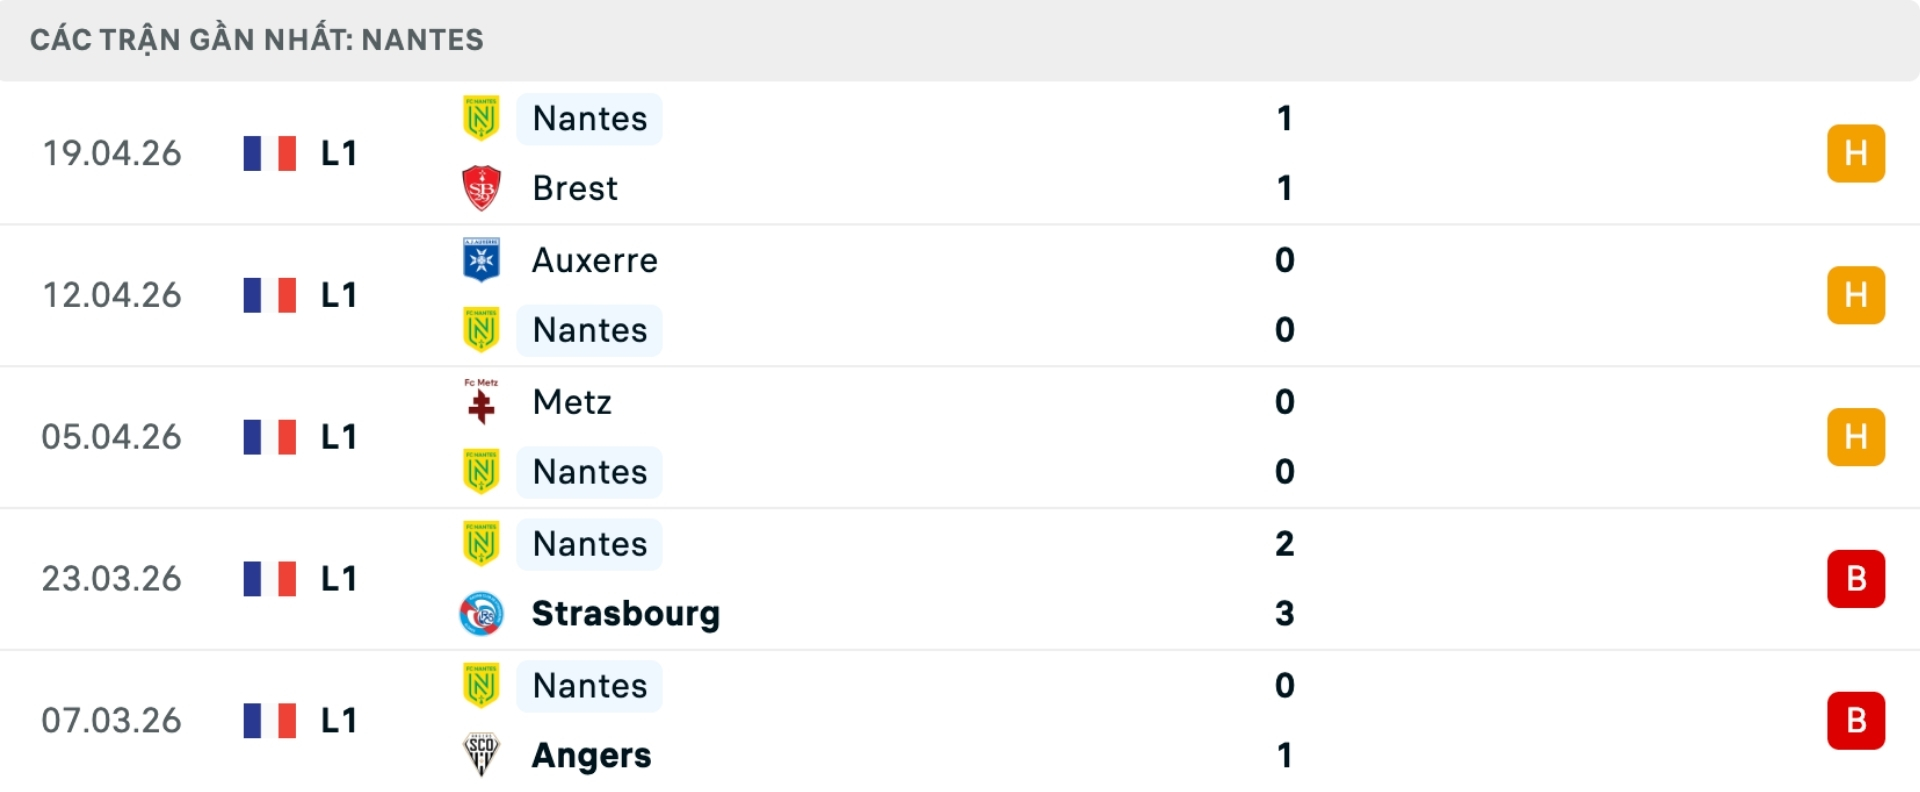Click Nantes crest in the Brest match
1920x792 pixels.
pos(481,118)
